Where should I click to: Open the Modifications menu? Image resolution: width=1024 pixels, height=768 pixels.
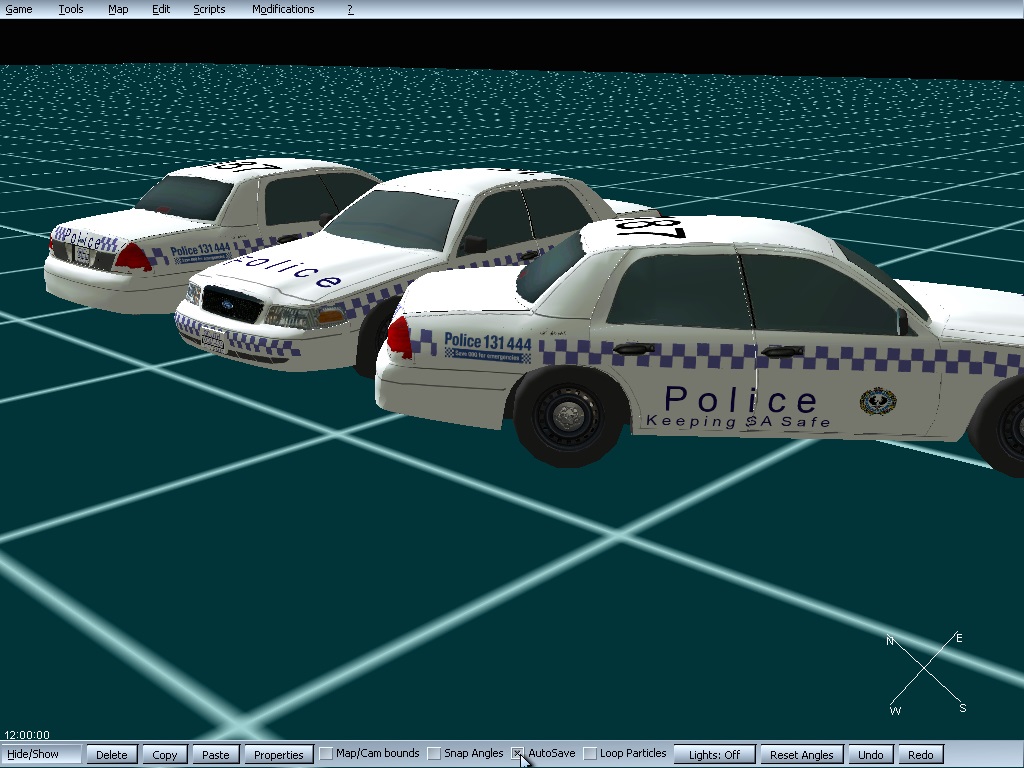[283, 9]
